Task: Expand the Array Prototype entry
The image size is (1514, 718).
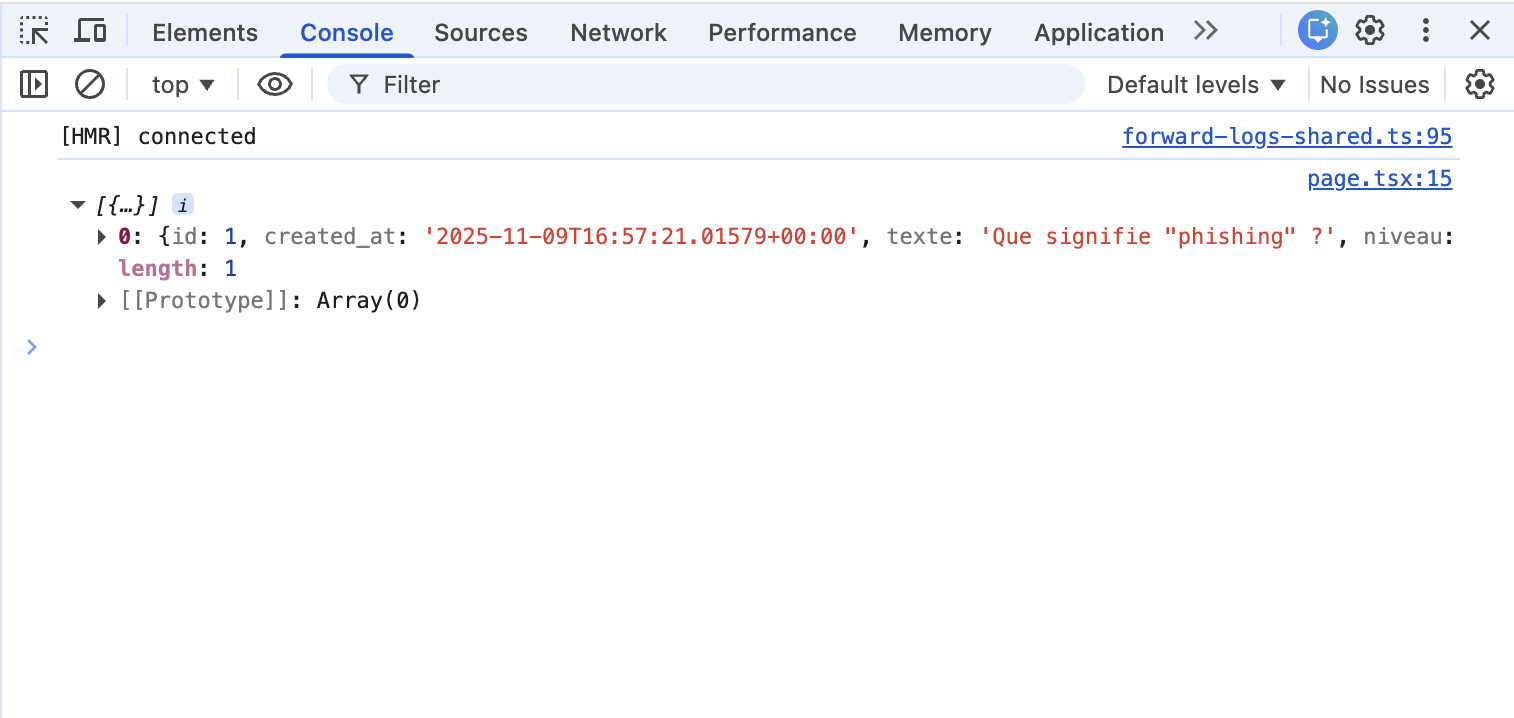Action: click(101, 300)
